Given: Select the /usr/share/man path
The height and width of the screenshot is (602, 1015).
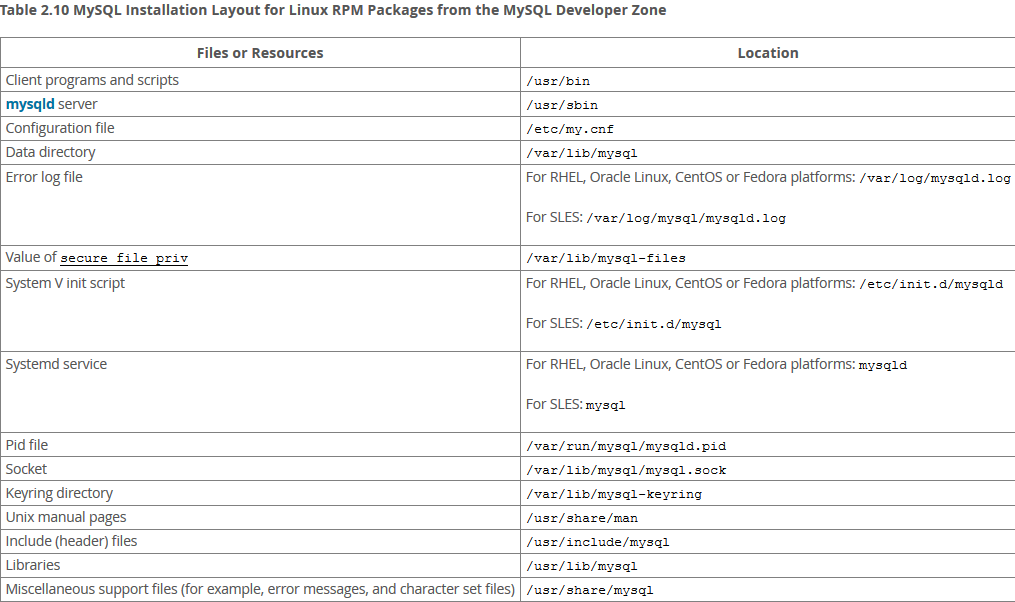Looking at the screenshot, I should 582,518.
